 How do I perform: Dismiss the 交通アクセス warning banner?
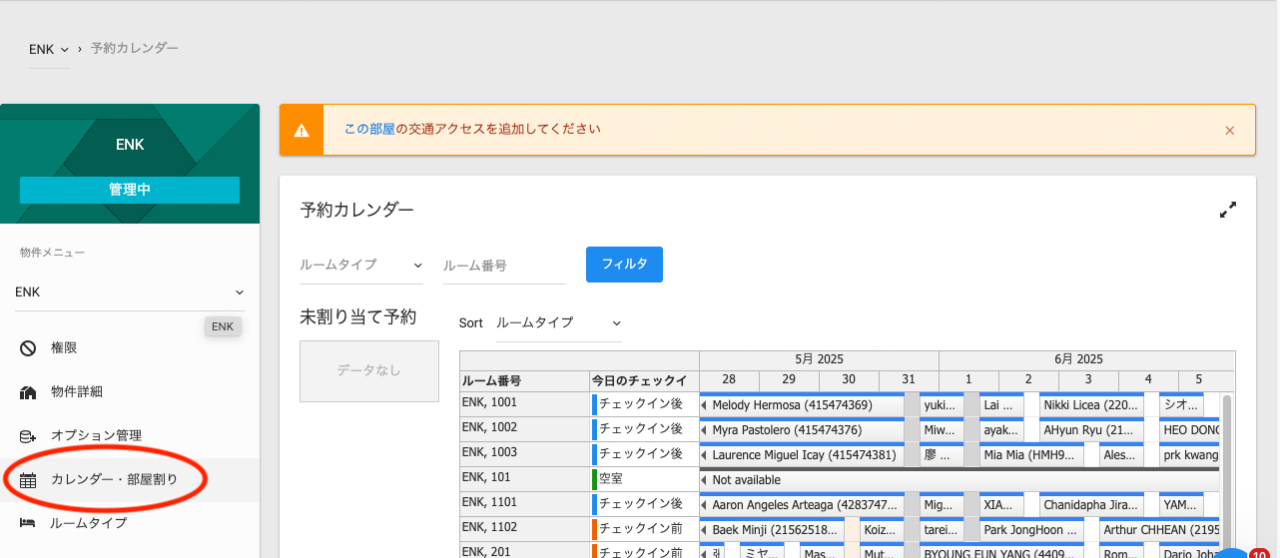[1229, 131]
